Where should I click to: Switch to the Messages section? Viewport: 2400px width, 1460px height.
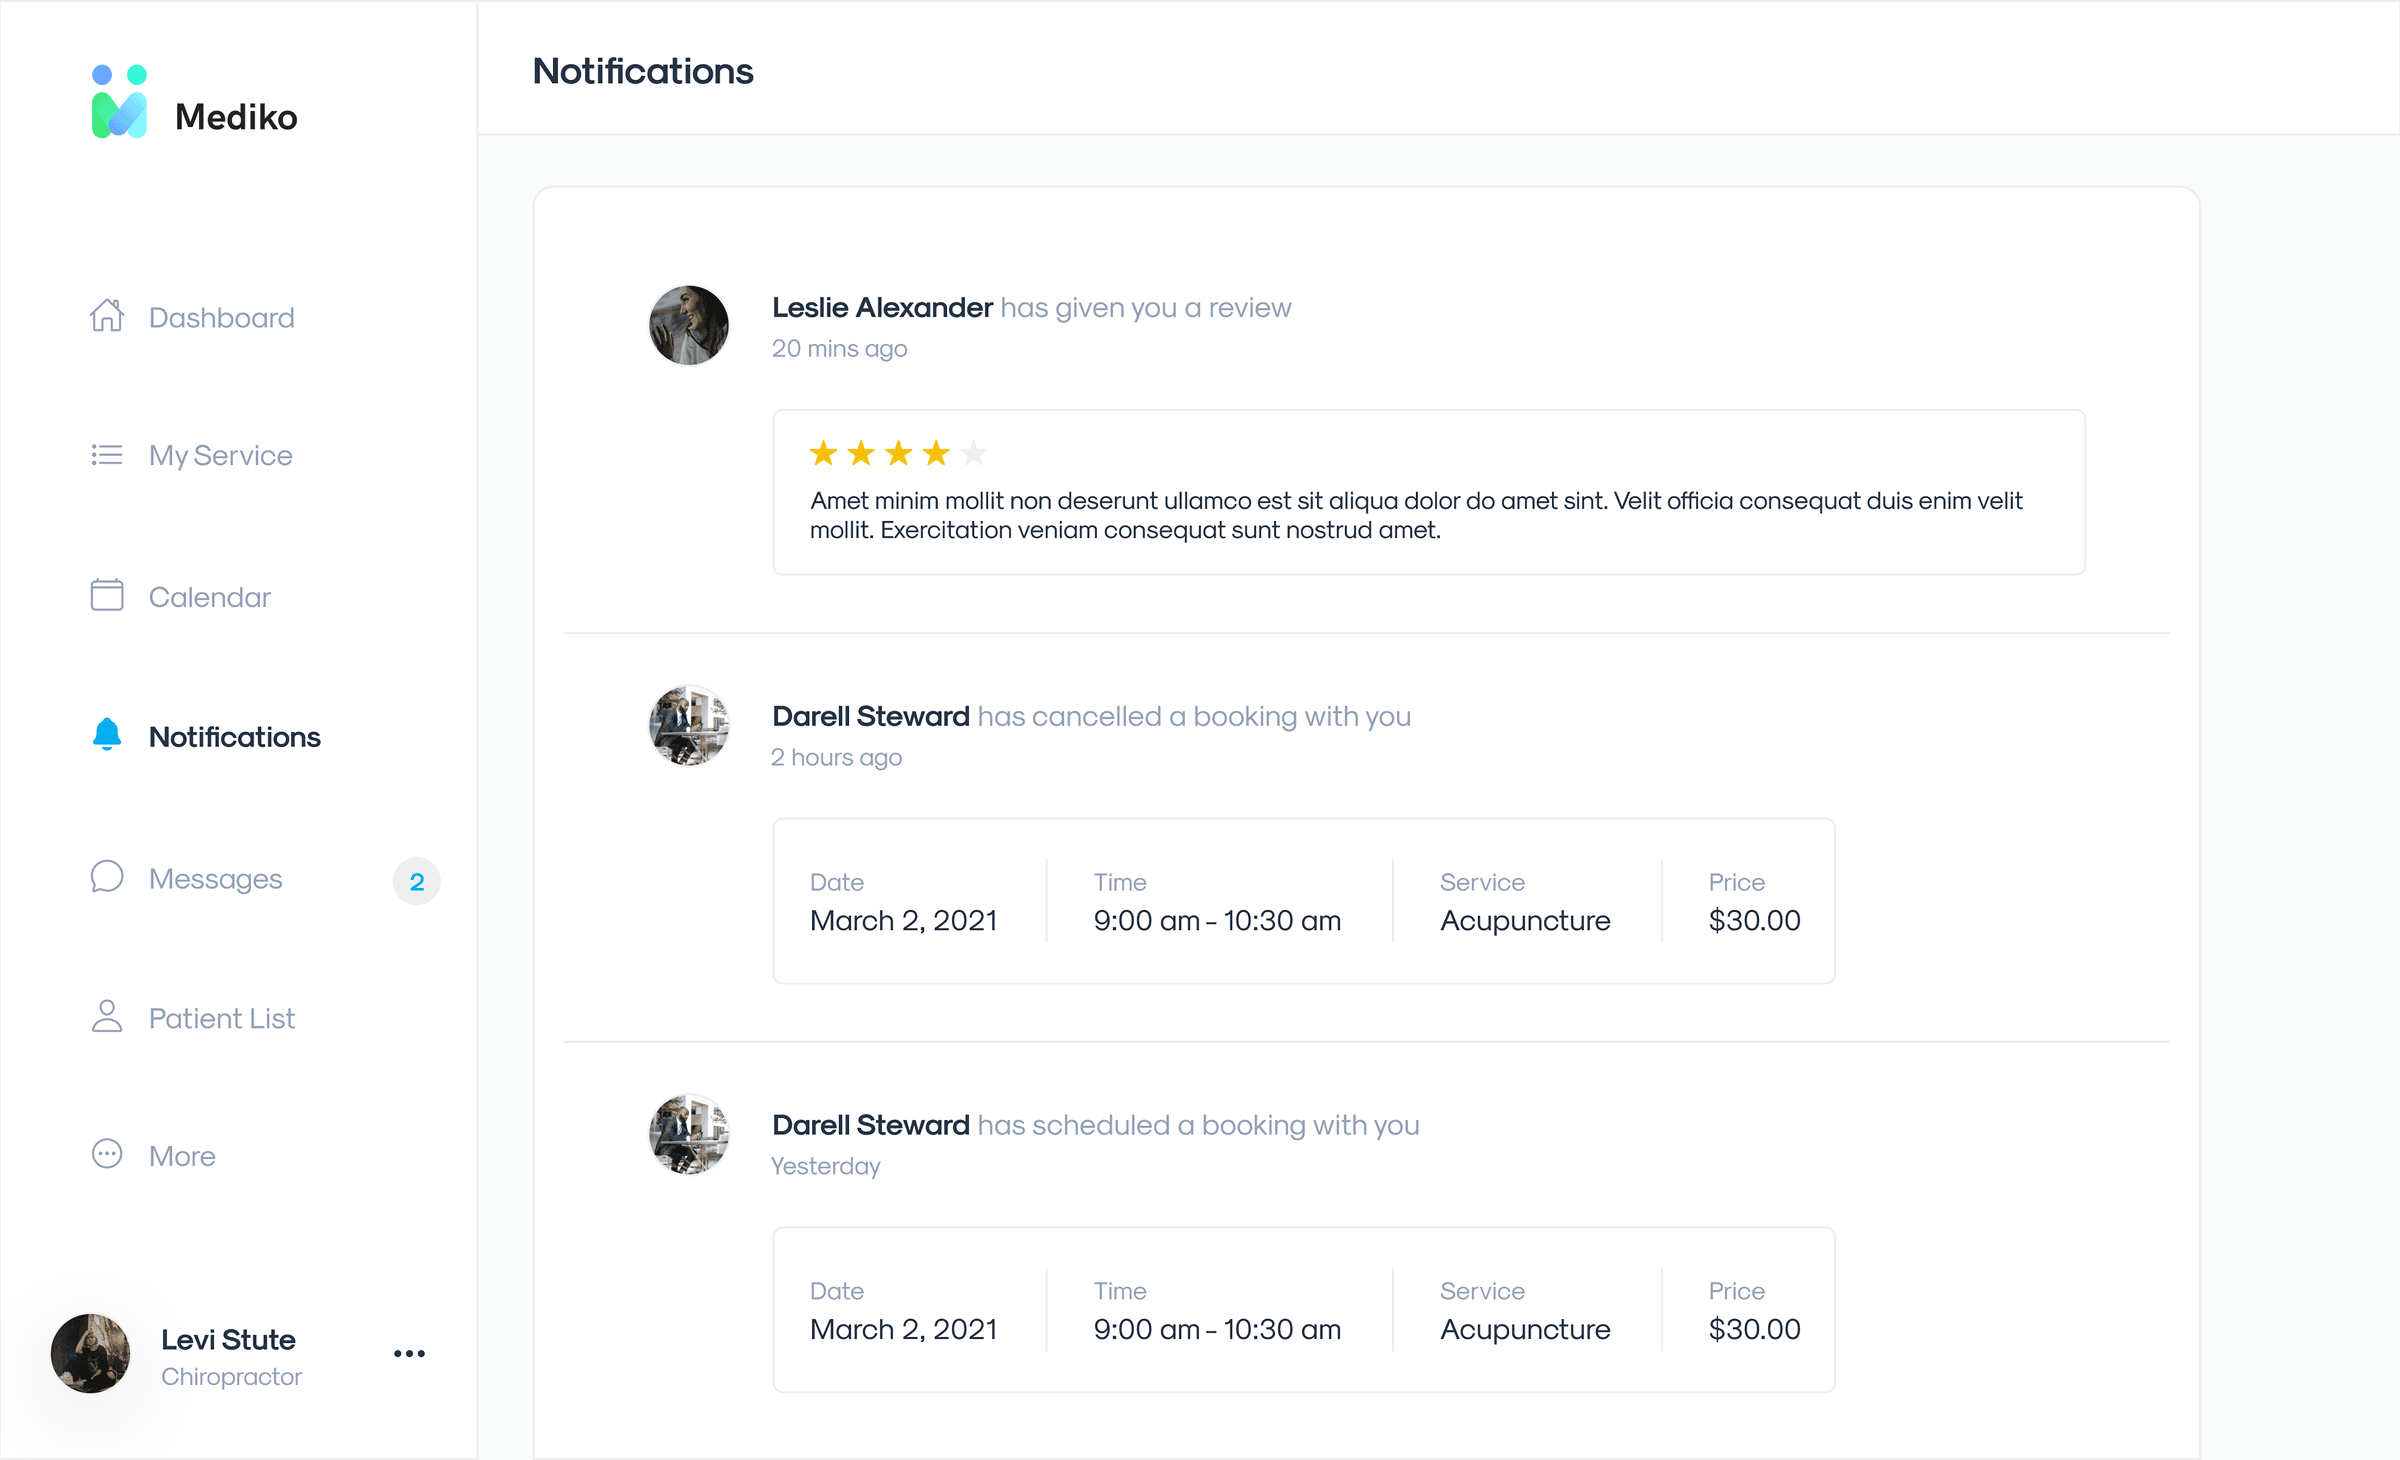click(x=216, y=878)
